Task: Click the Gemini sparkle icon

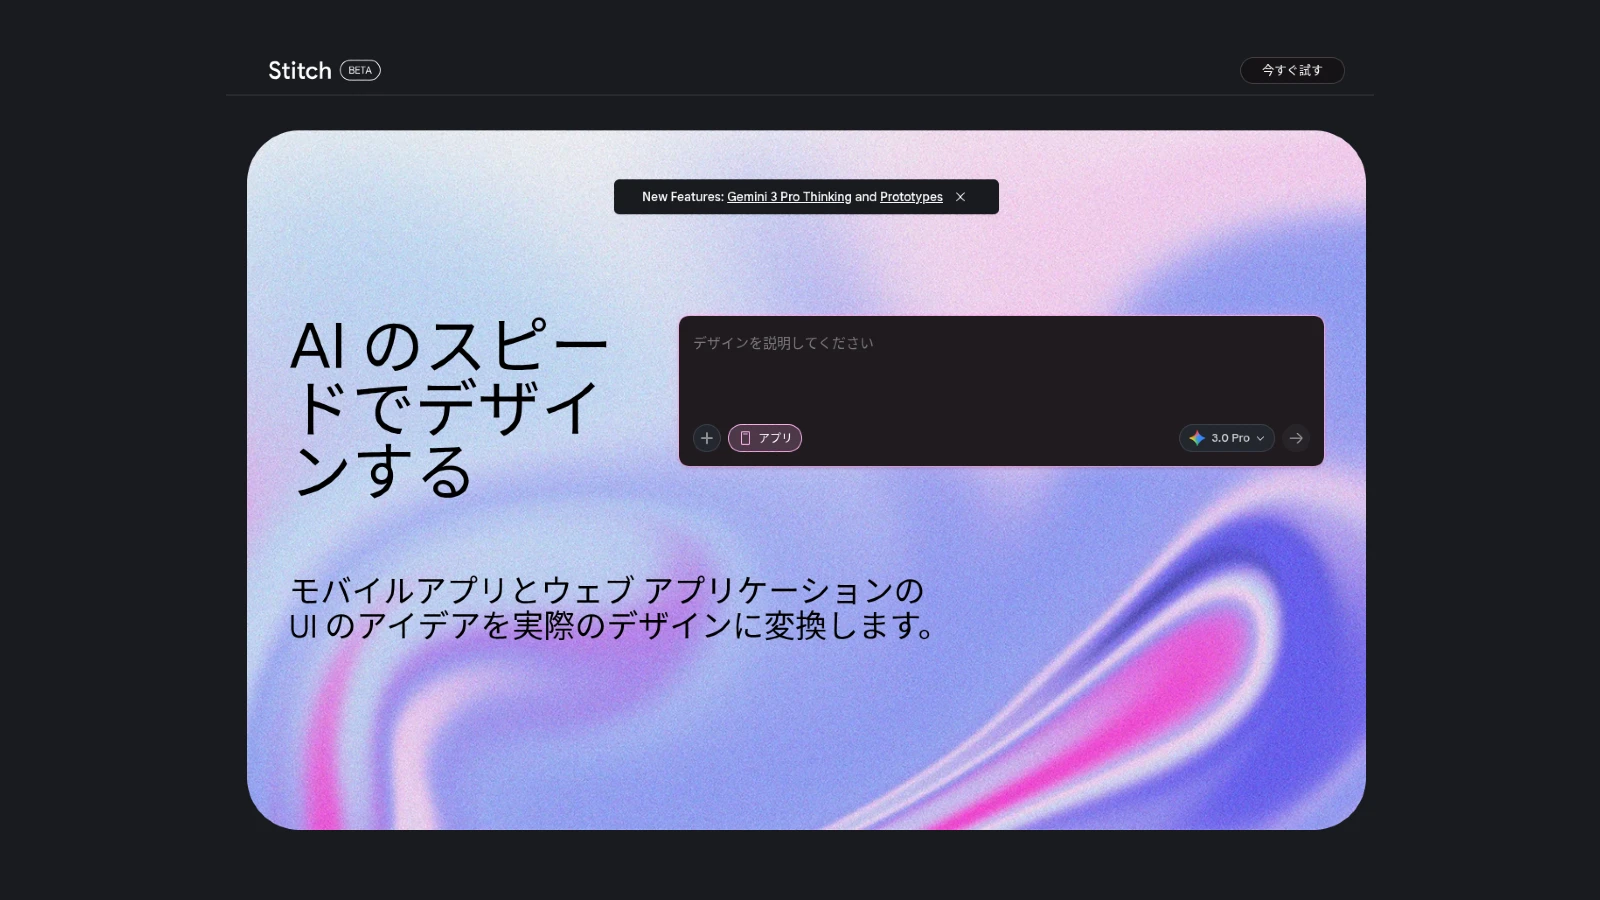Action: [x=1197, y=438]
